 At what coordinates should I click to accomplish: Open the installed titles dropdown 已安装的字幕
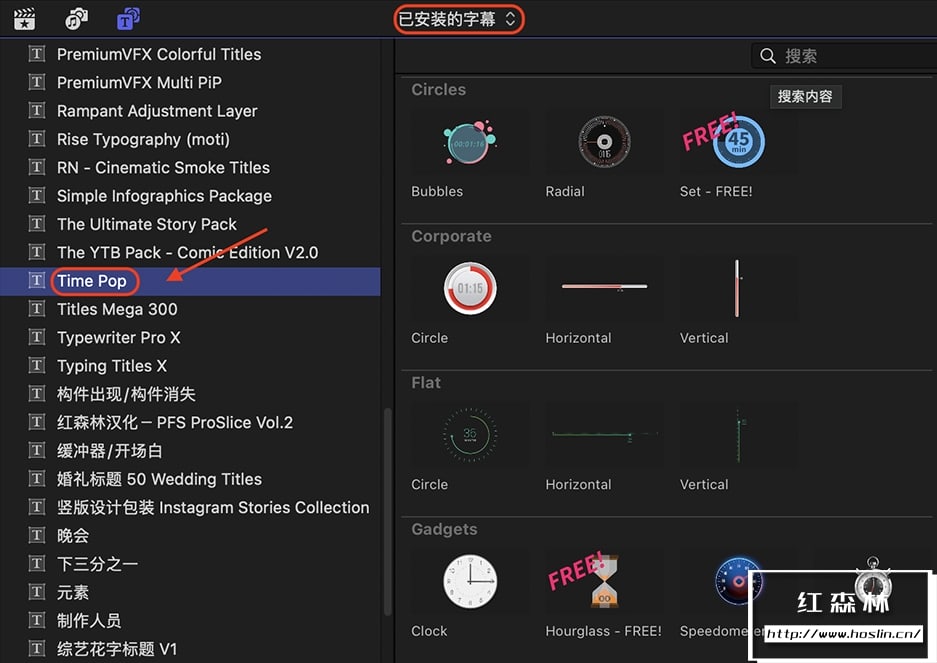(458, 19)
